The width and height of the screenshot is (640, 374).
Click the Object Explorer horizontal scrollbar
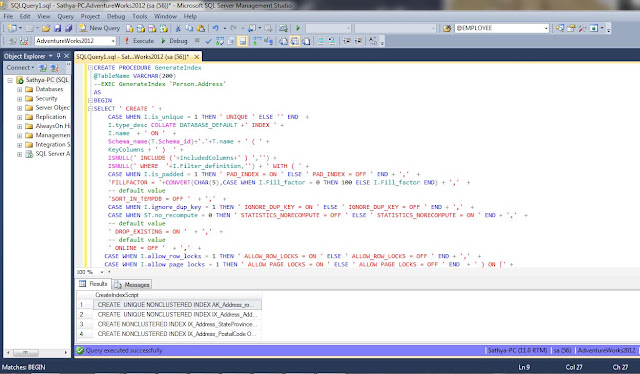coord(37,352)
